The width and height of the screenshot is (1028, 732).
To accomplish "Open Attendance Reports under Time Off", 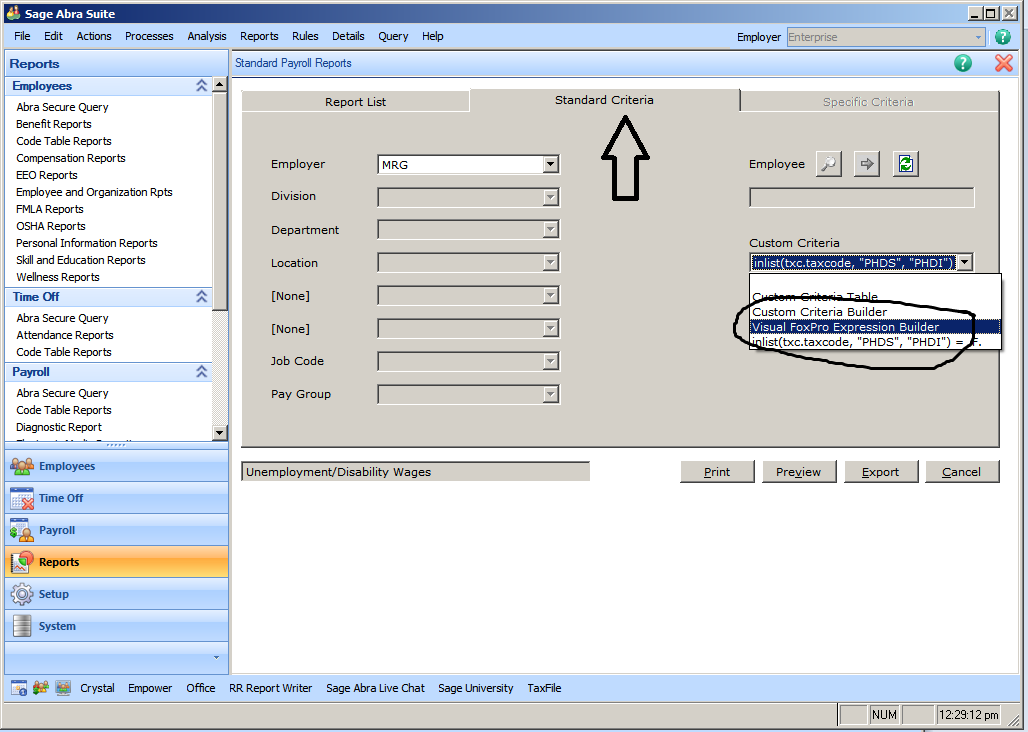I will (x=65, y=335).
